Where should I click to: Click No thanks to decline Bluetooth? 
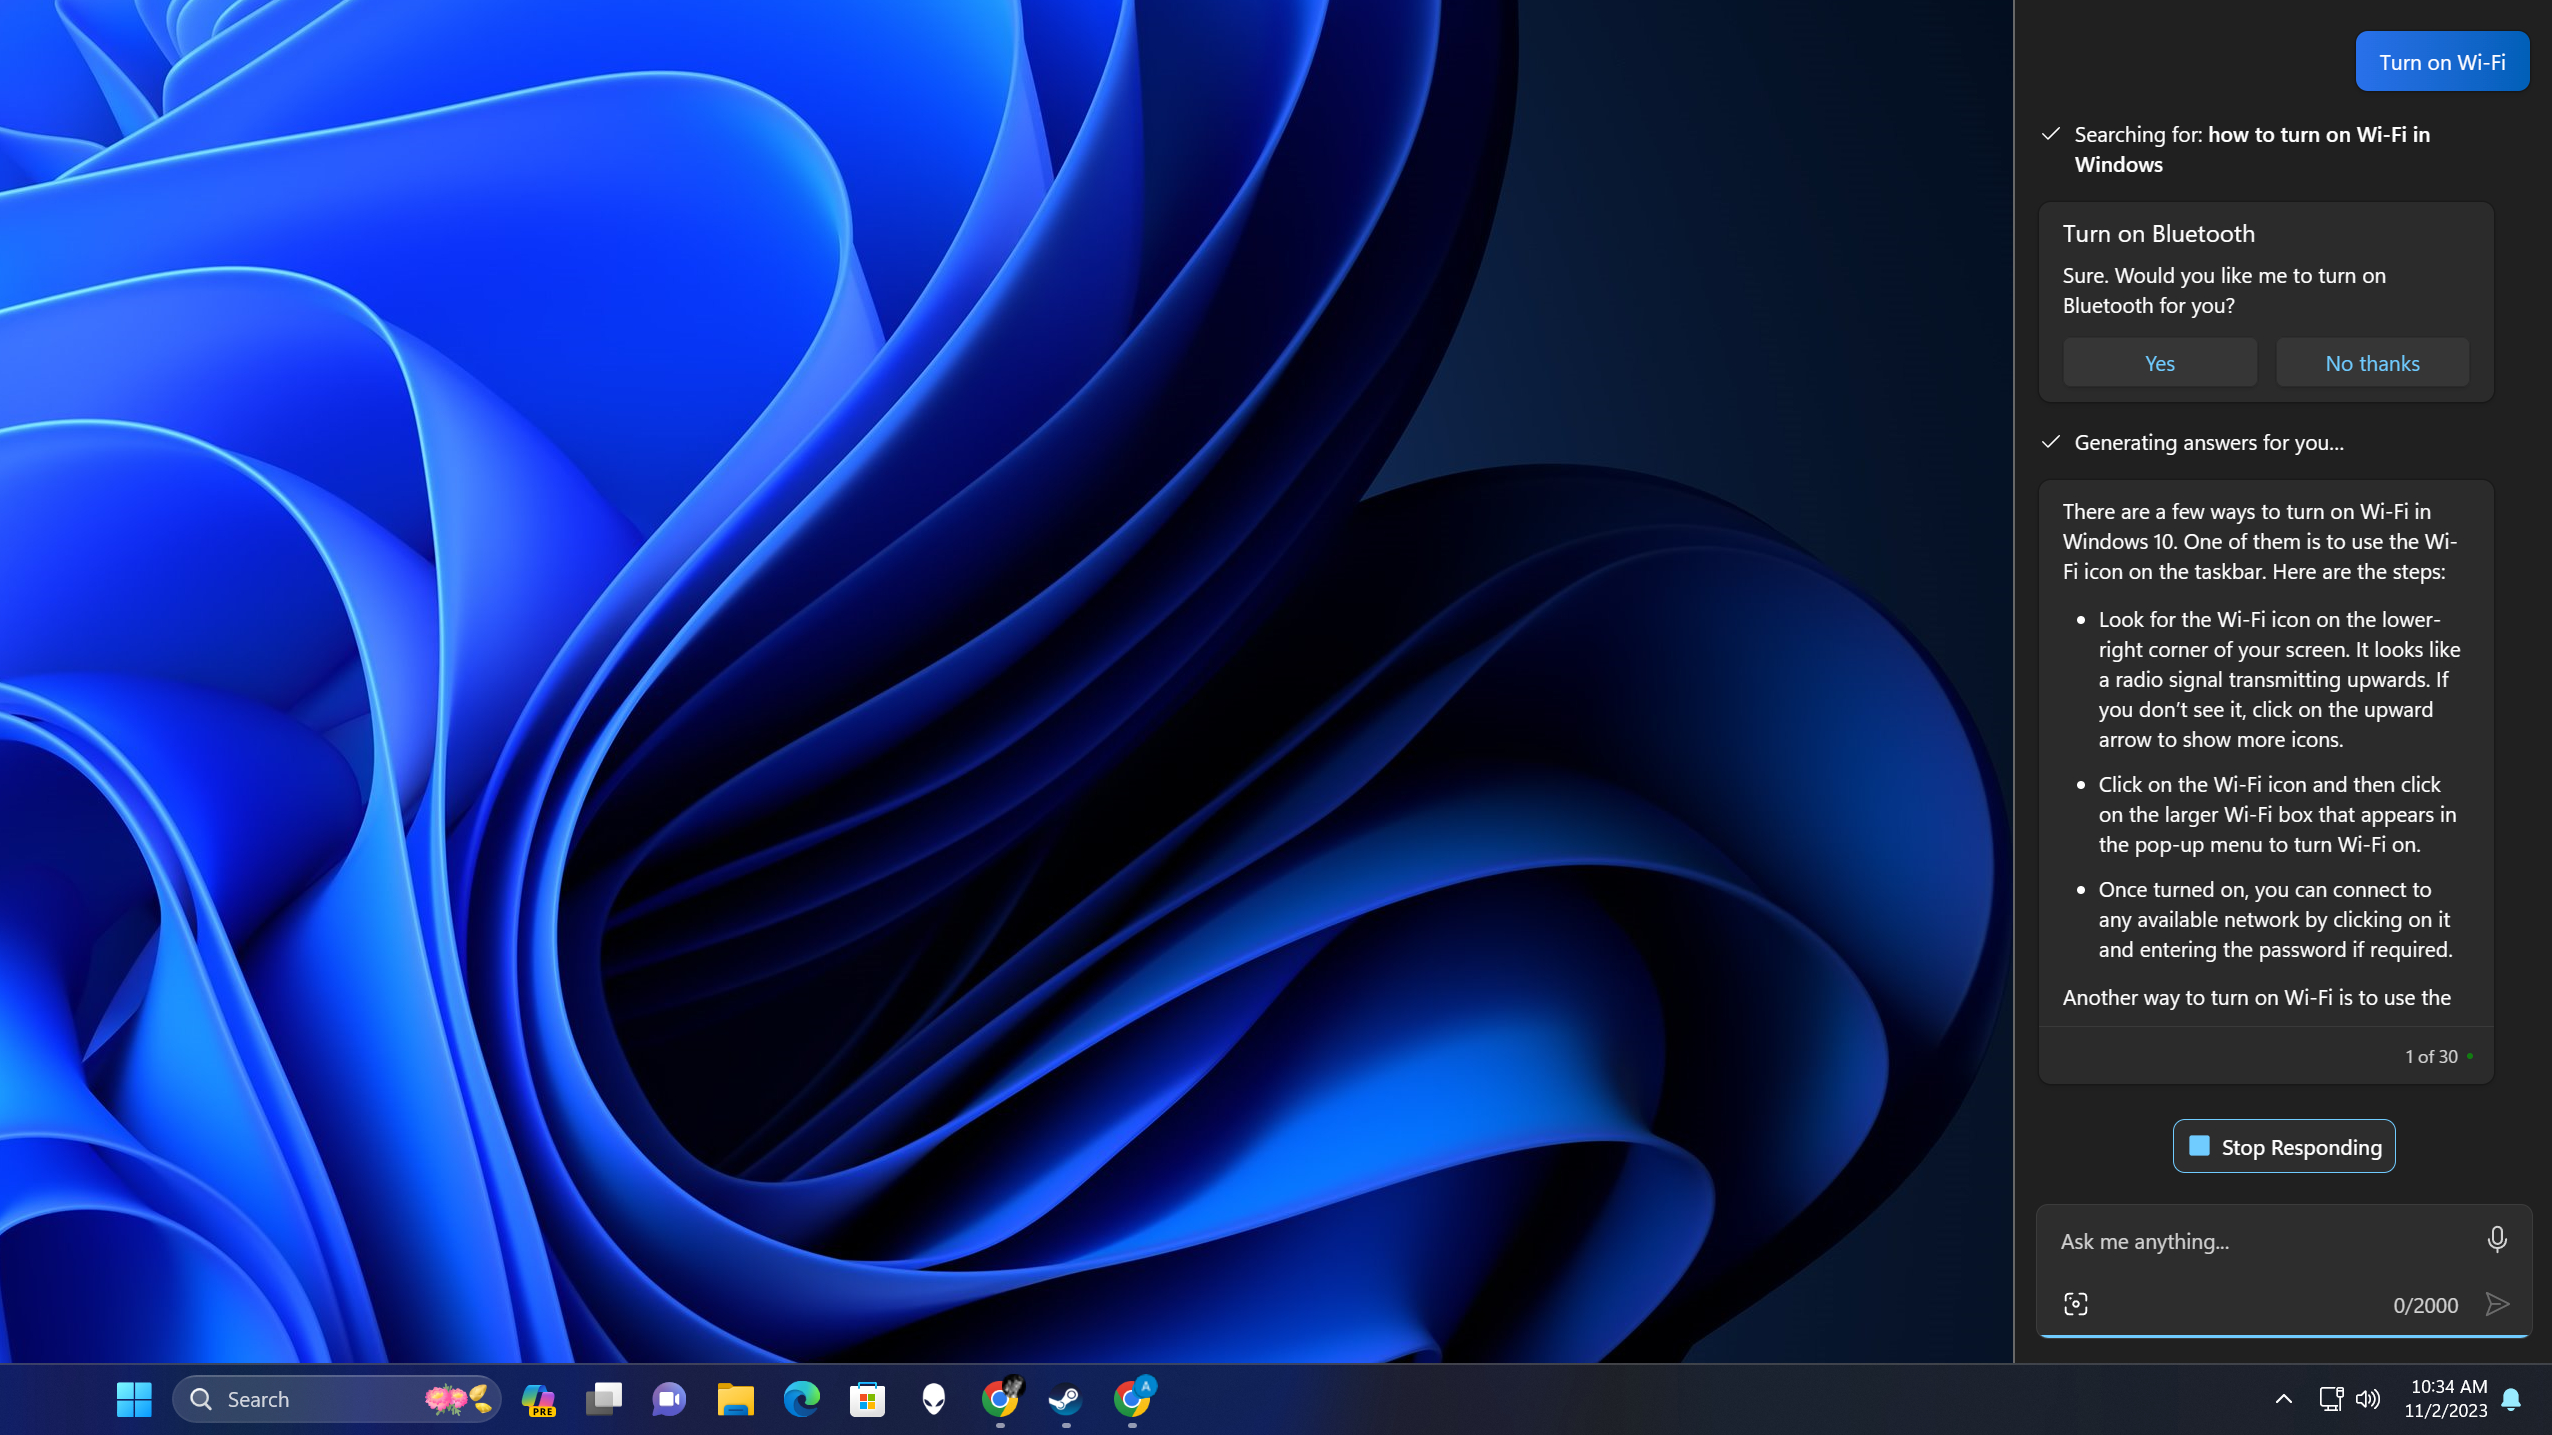pyautogui.click(x=2371, y=363)
